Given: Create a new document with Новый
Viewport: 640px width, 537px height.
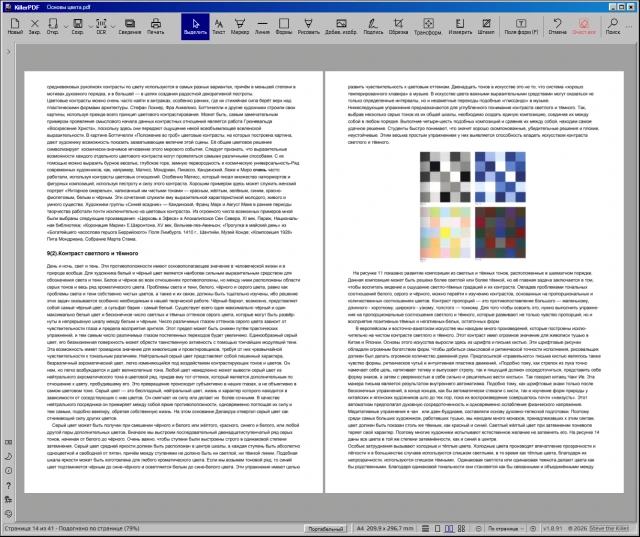Looking at the screenshot, I should click(15, 27).
